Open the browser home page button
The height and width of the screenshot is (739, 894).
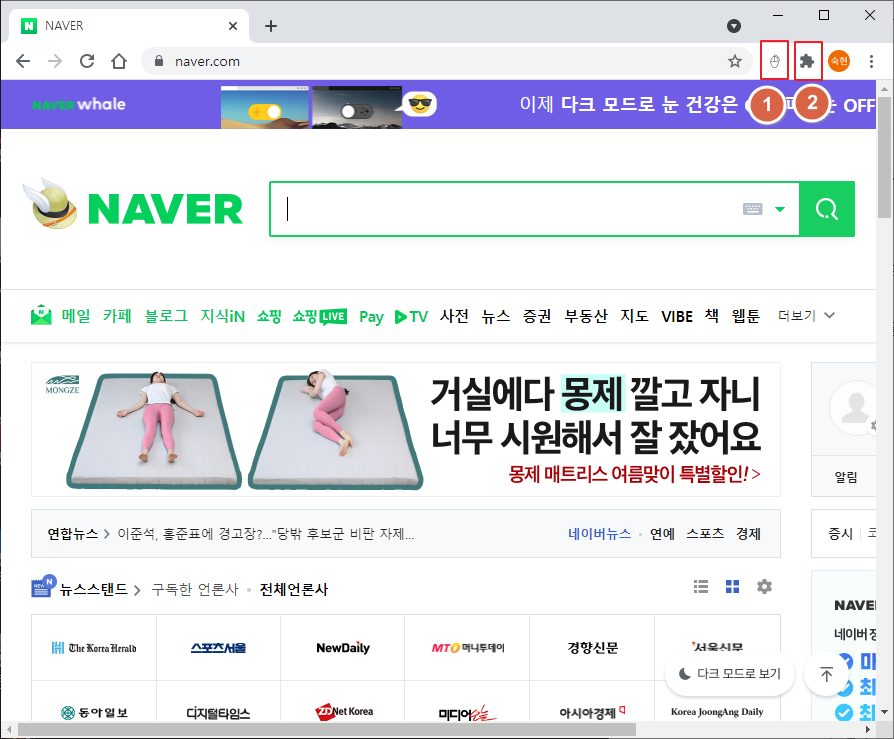pyautogui.click(x=119, y=61)
